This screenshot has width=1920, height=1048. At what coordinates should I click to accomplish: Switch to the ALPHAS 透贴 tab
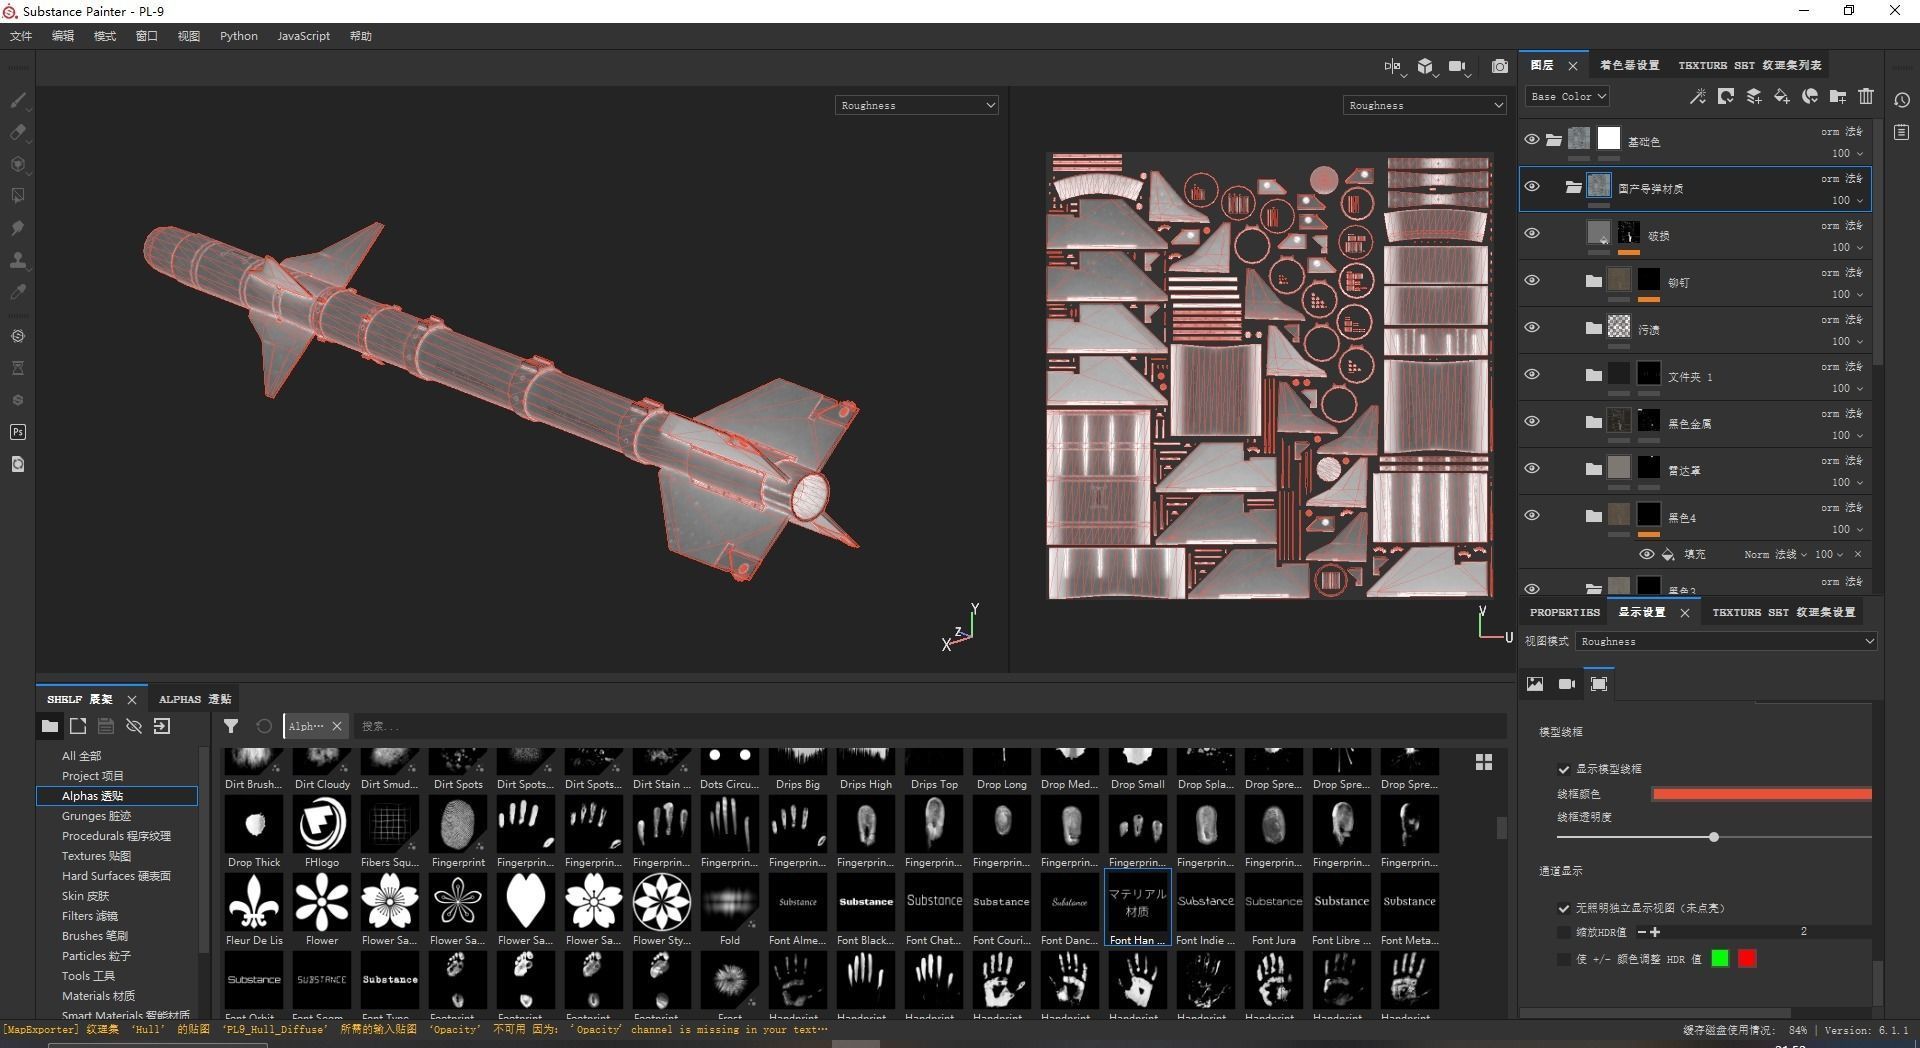click(195, 699)
